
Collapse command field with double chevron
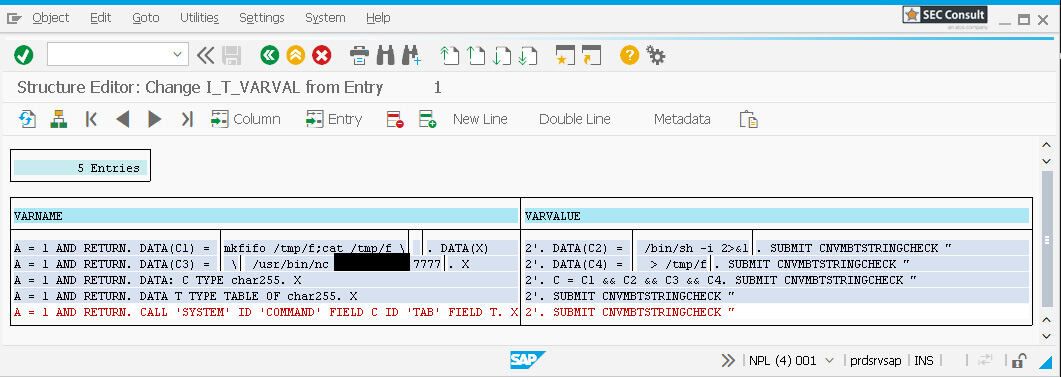[x=205, y=55]
